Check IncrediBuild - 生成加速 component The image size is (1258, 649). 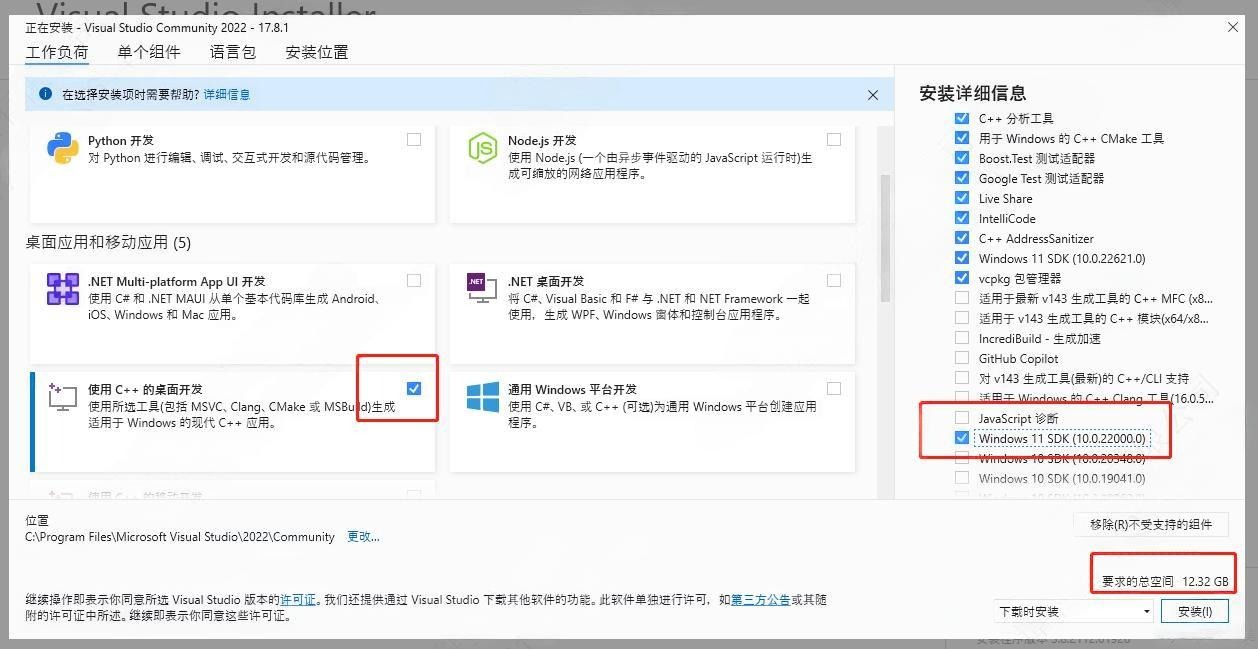coord(962,338)
